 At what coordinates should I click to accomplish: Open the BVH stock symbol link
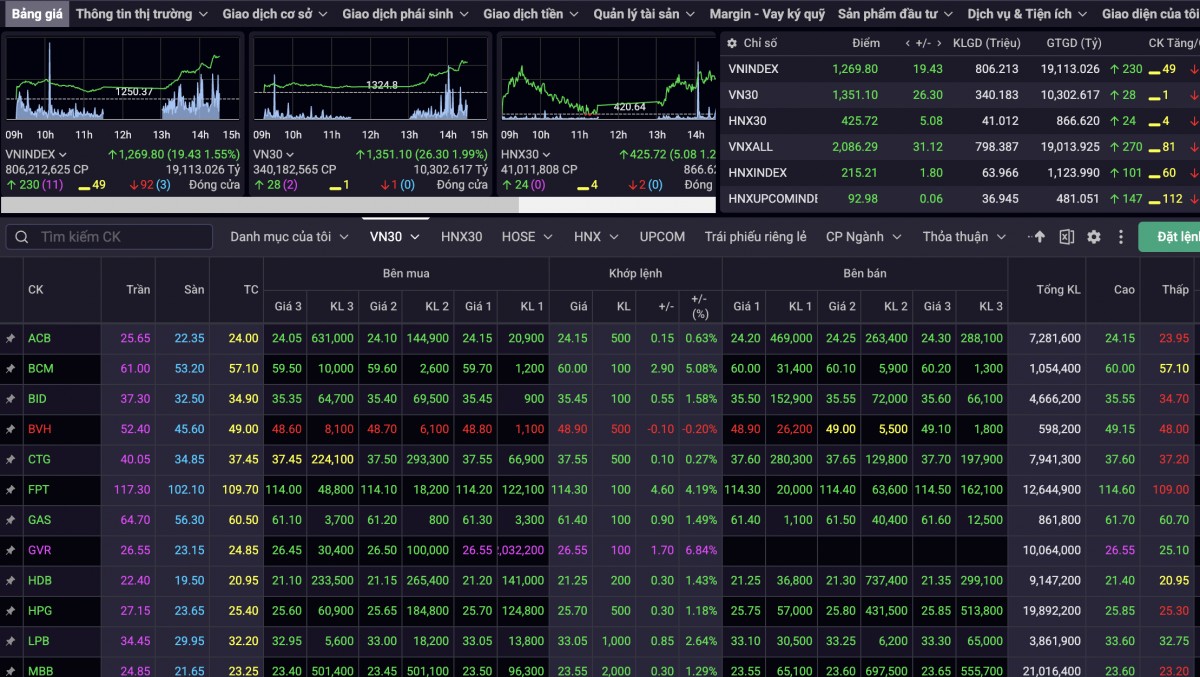(40, 429)
